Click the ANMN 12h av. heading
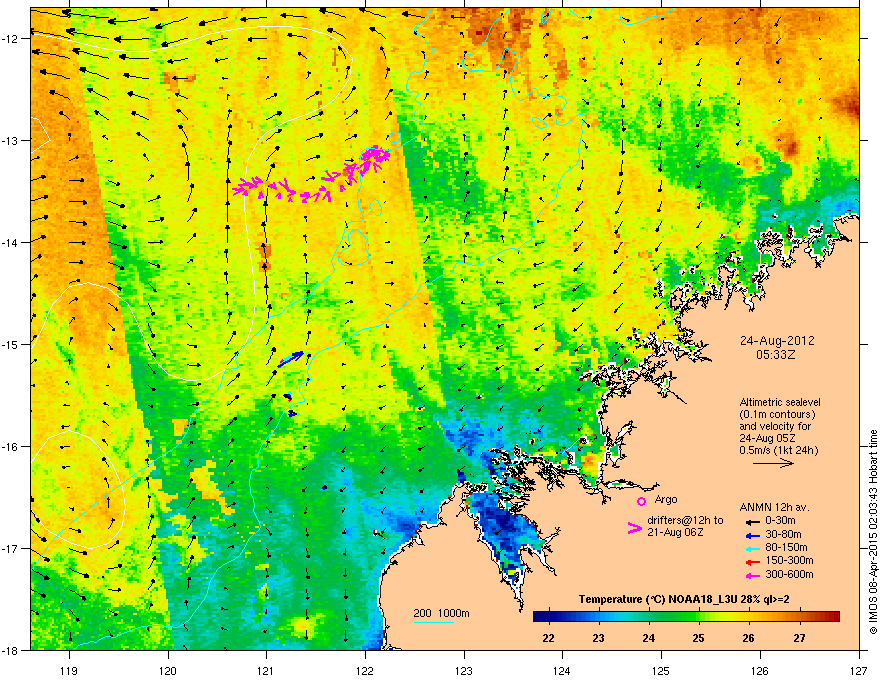This screenshot has width=880, height=680. tap(774, 507)
